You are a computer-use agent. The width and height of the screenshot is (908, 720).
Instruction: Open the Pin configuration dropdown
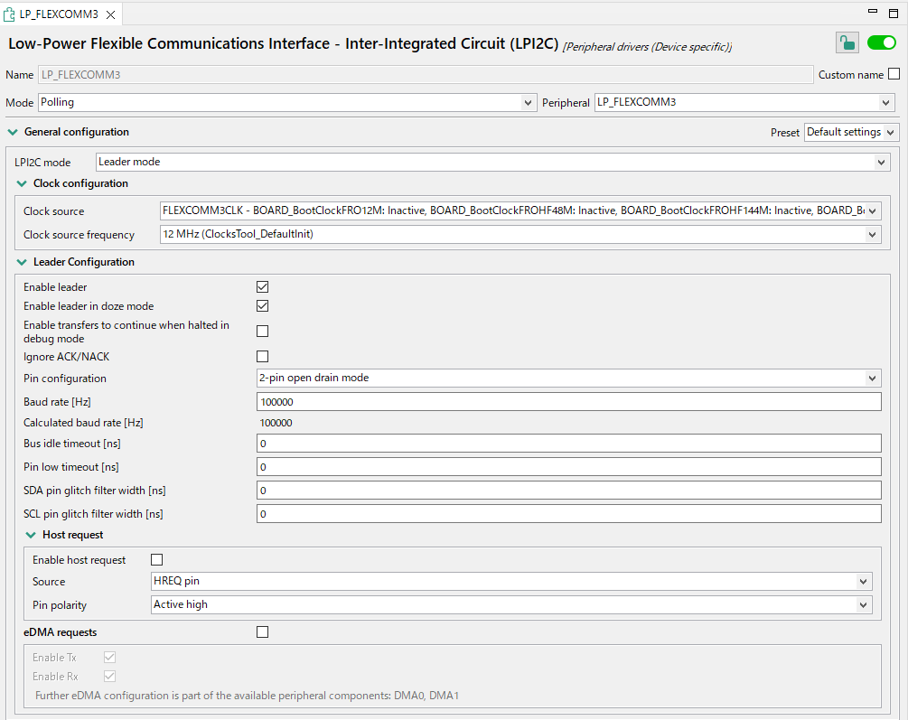568,378
